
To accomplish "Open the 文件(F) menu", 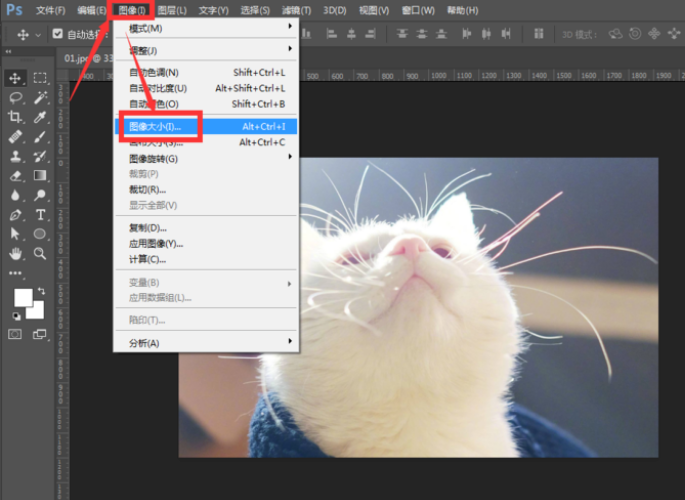I will coord(51,10).
